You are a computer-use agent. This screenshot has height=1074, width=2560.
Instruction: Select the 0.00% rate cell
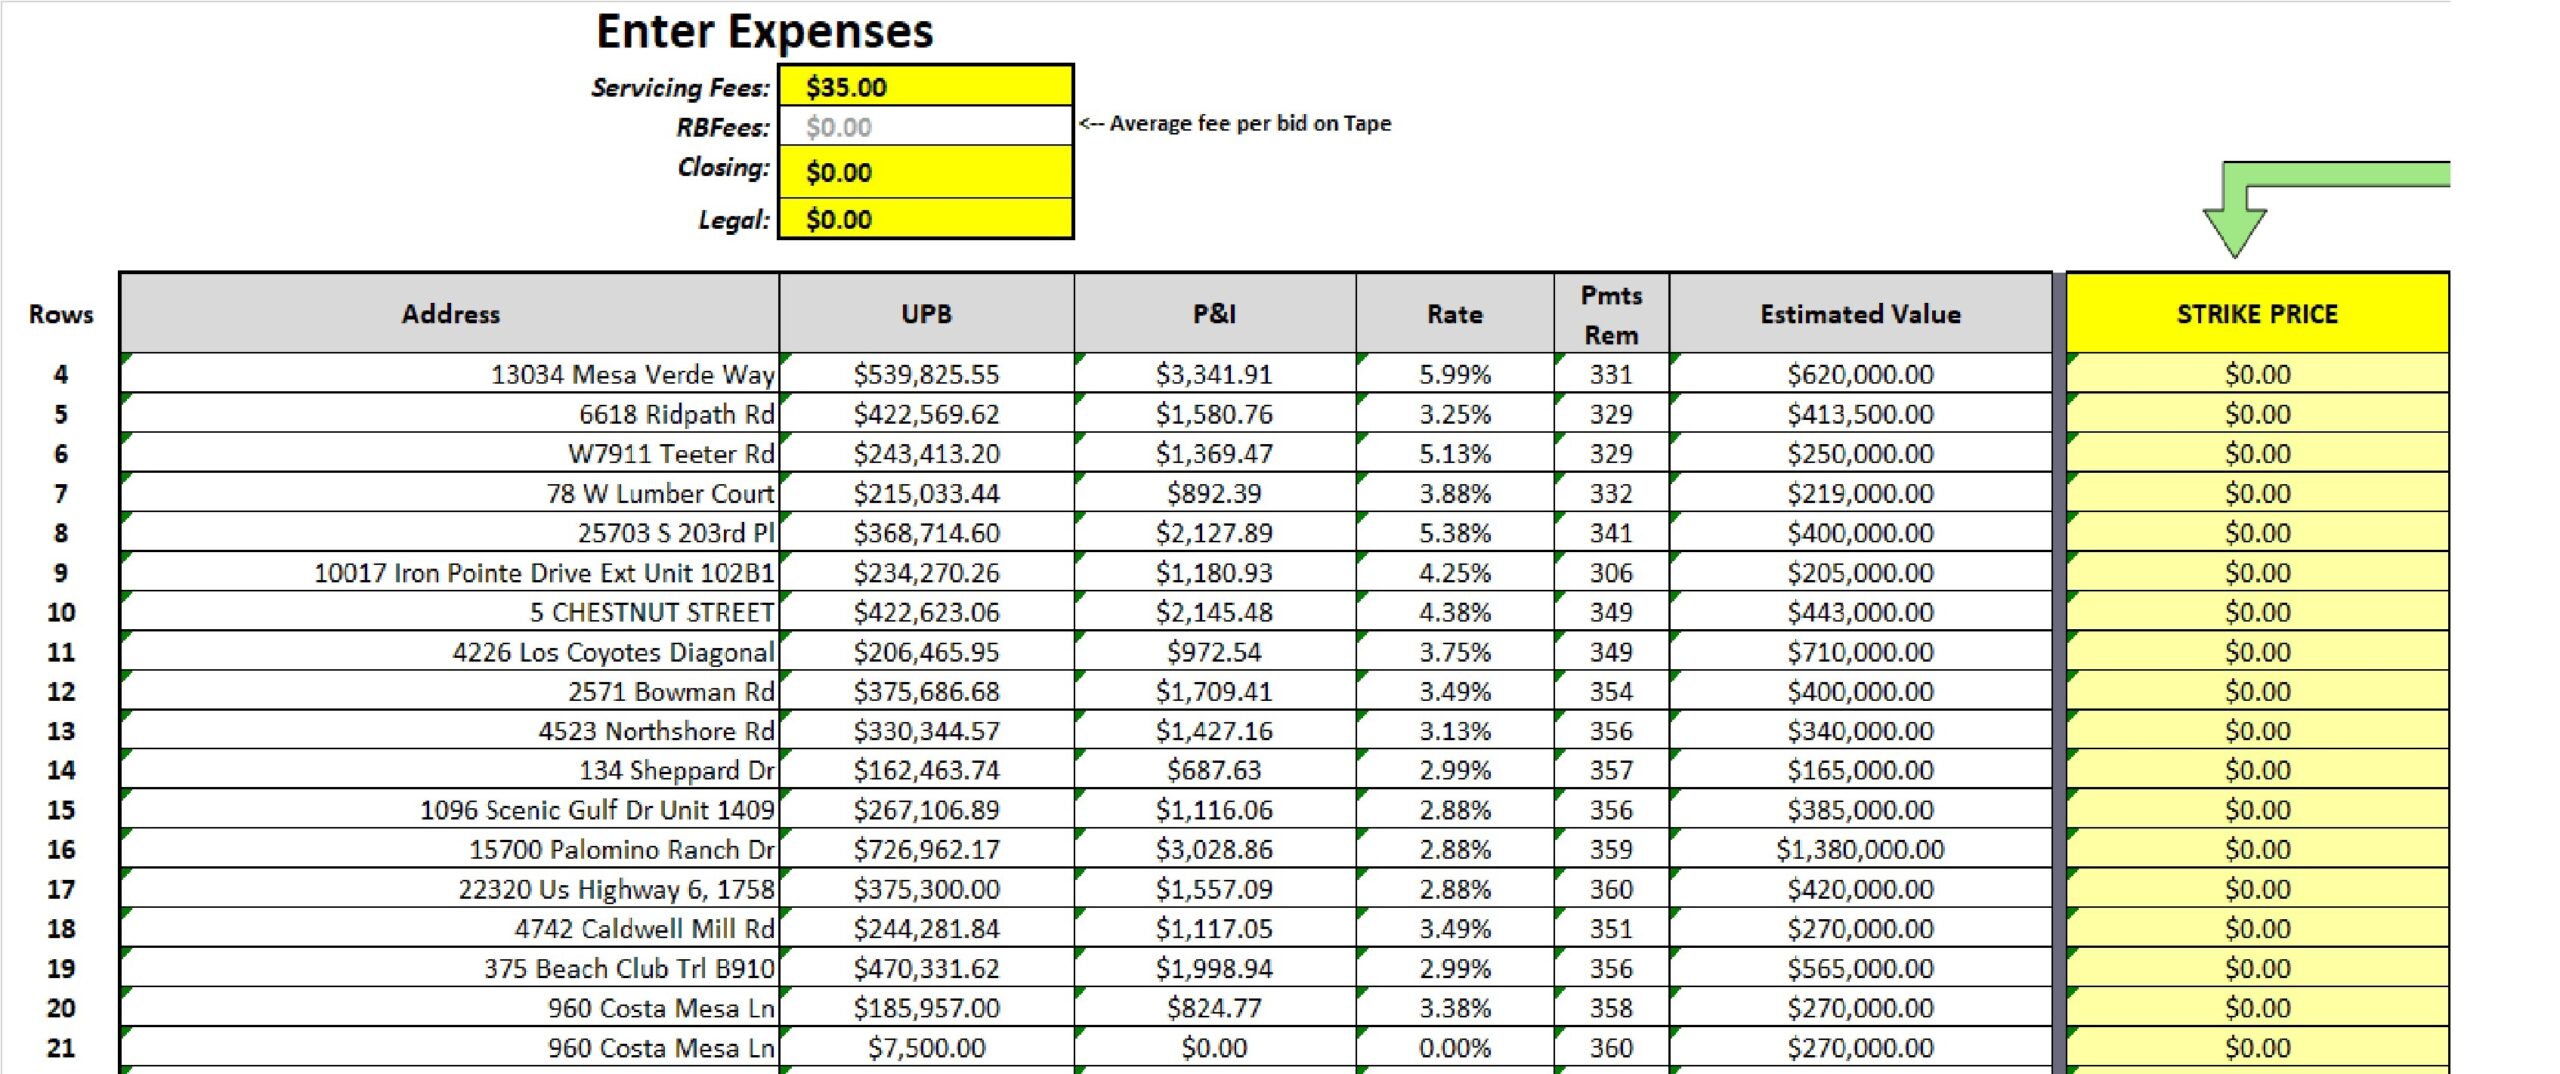point(1454,1047)
